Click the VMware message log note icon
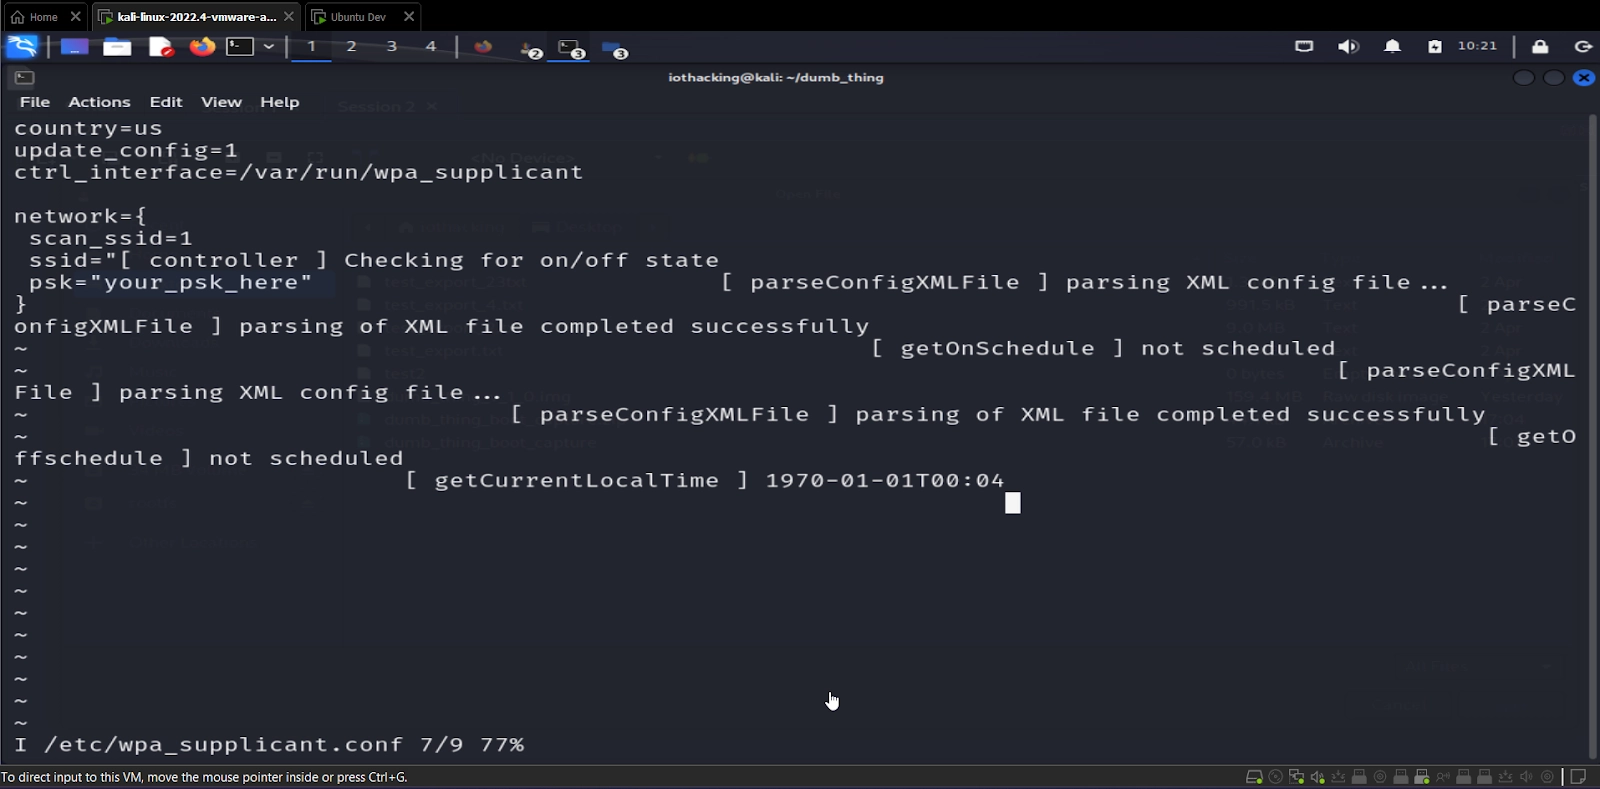The width and height of the screenshot is (1600, 789). (x=1578, y=777)
